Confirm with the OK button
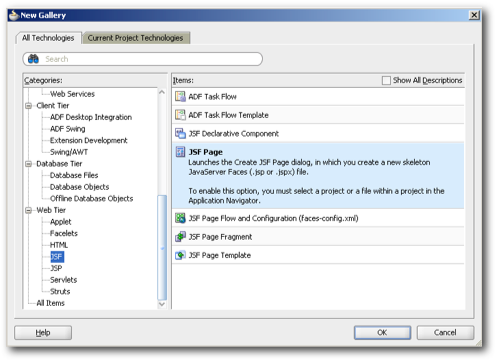Viewport: 496px width, 361px height. click(x=382, y=333)
